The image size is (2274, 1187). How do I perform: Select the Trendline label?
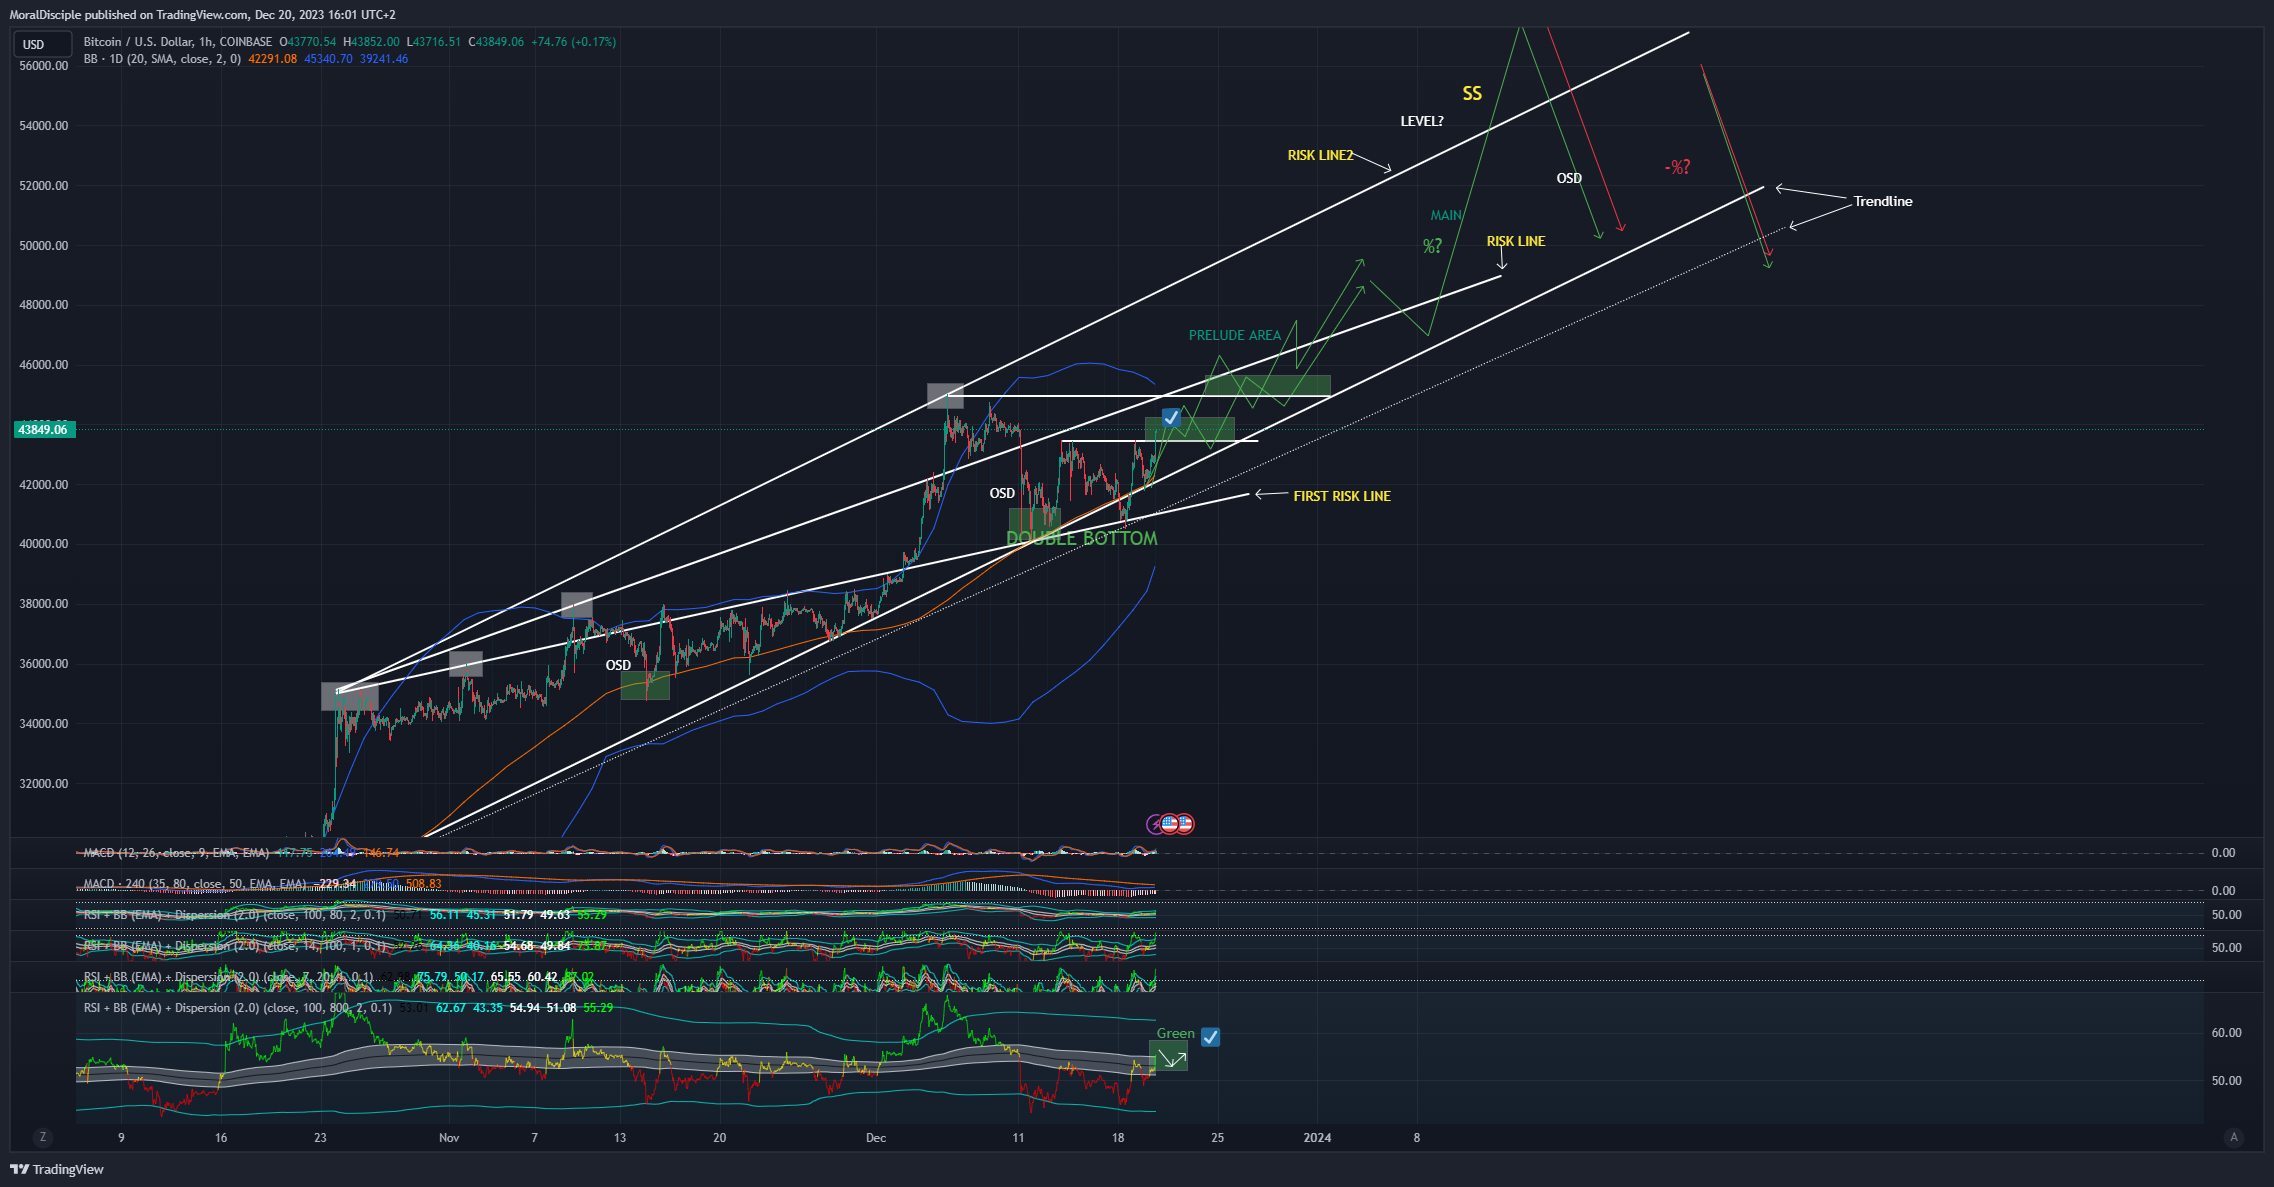coord(1883,201)
